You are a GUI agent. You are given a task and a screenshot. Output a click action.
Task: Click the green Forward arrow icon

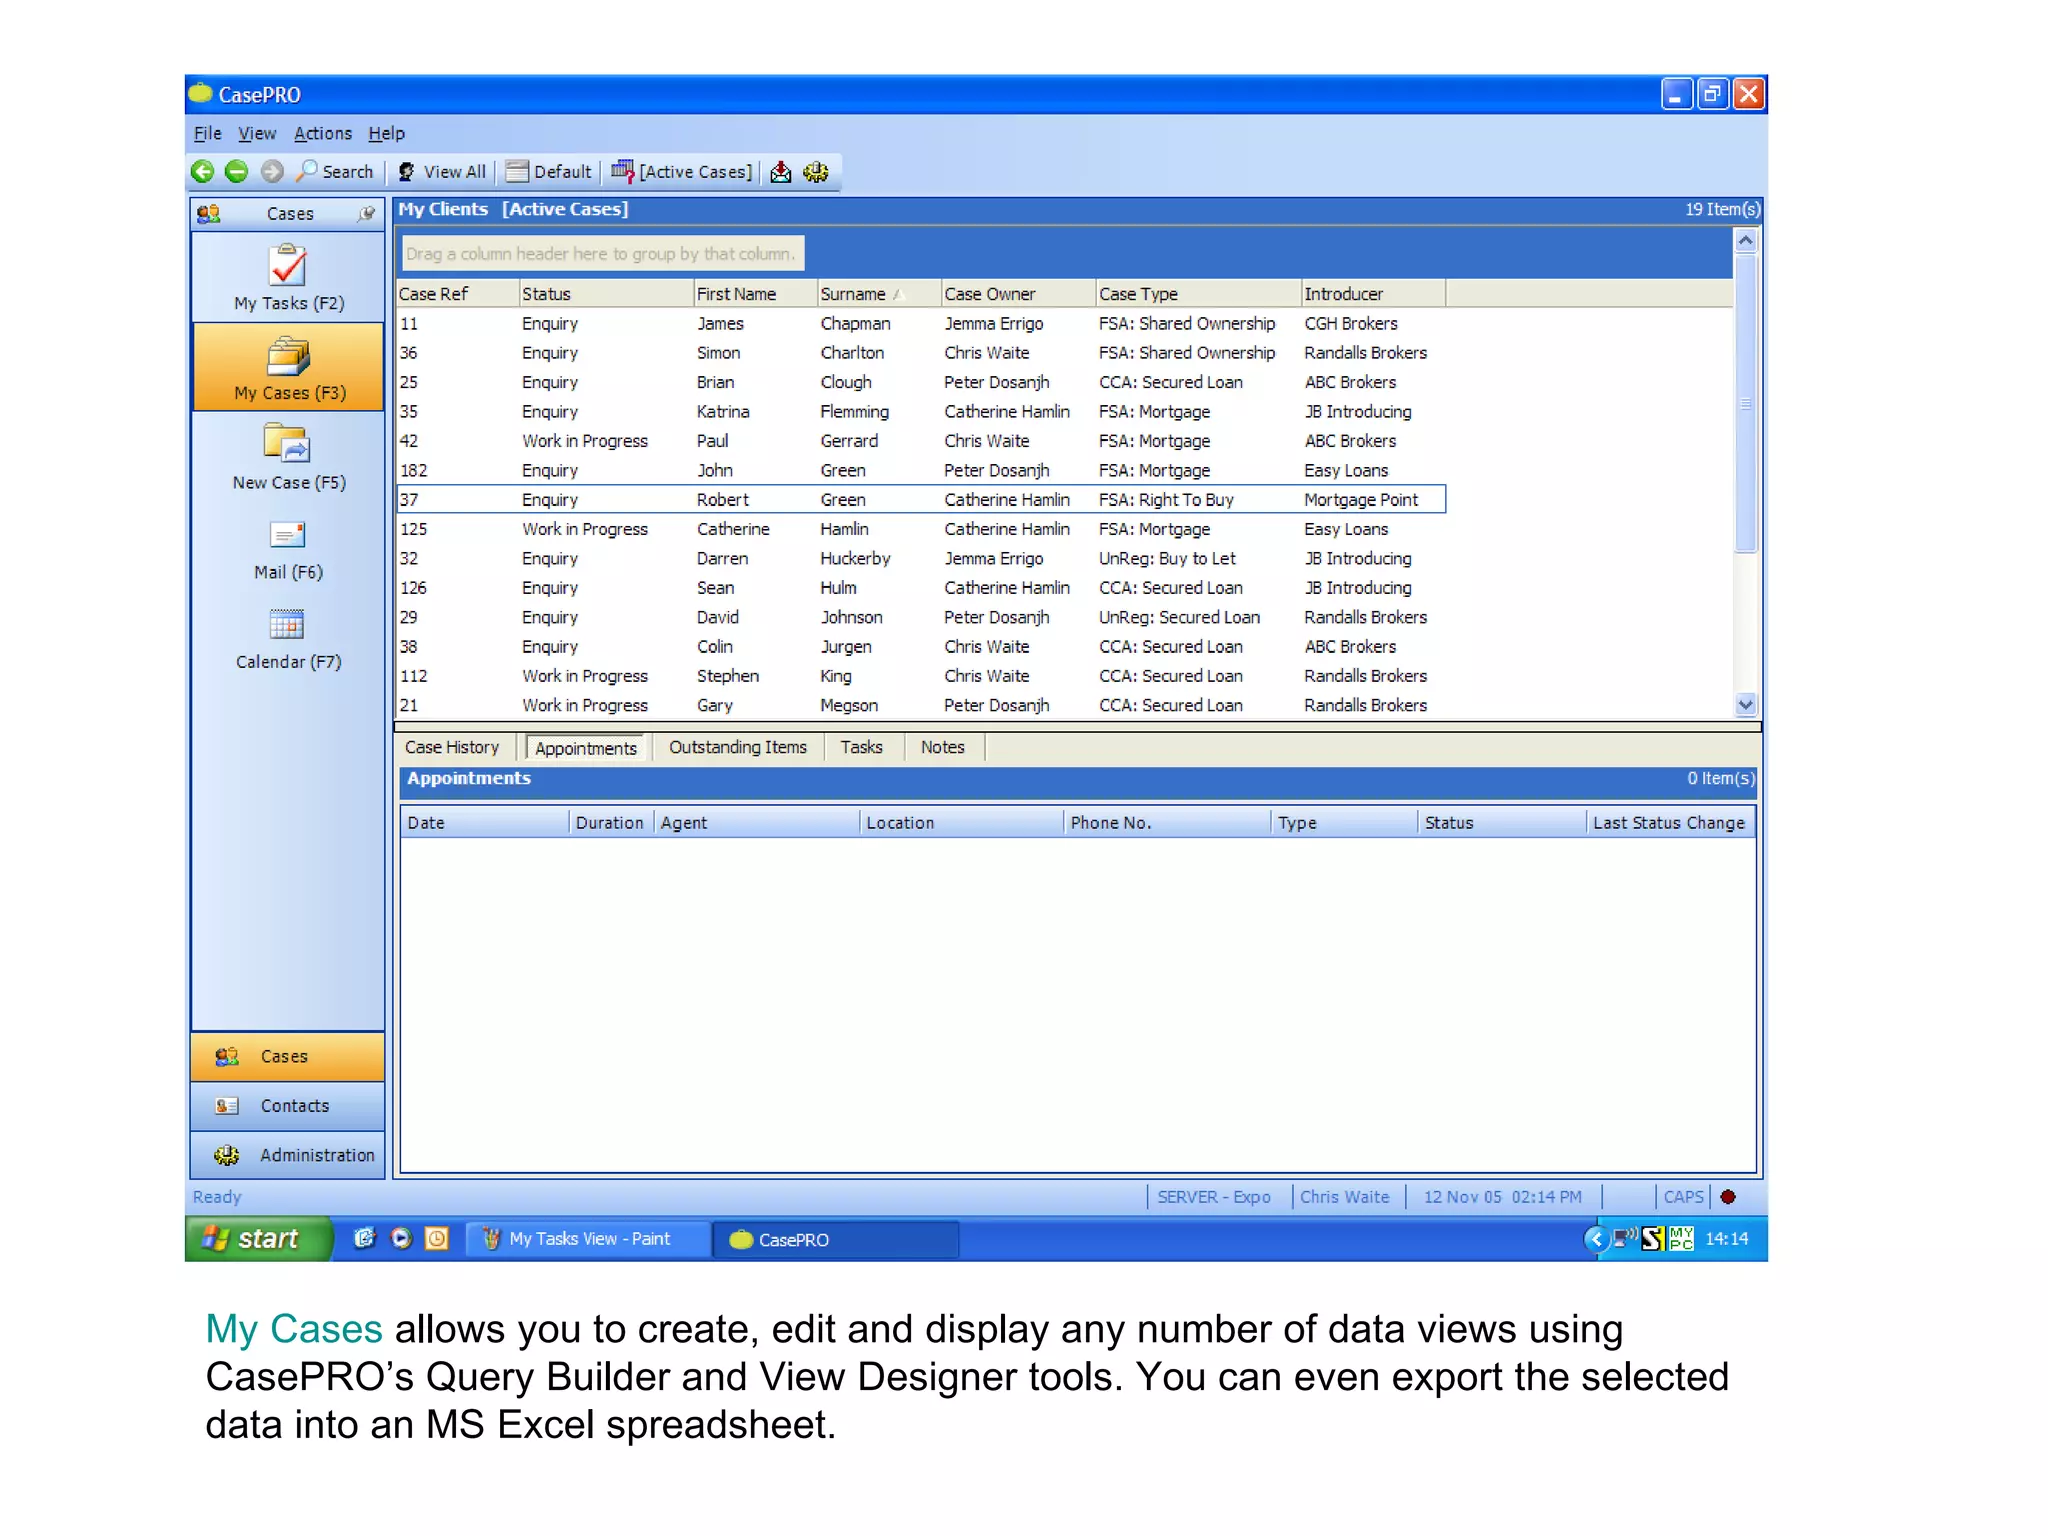[x=236, y=172]
